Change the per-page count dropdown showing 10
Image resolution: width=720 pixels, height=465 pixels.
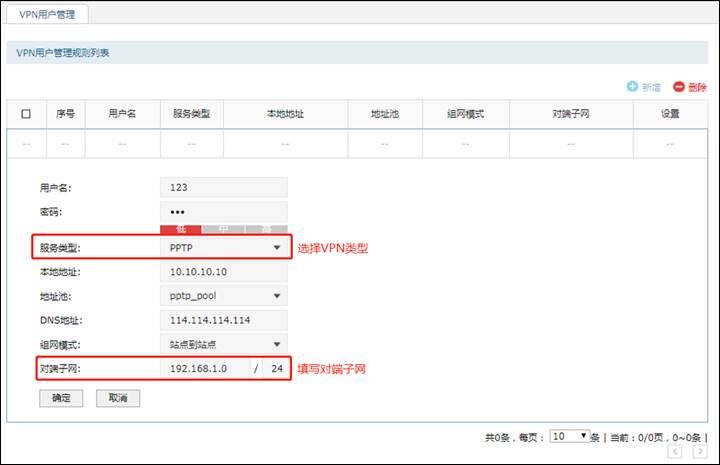pyautogui.click(x=570, y=437)
